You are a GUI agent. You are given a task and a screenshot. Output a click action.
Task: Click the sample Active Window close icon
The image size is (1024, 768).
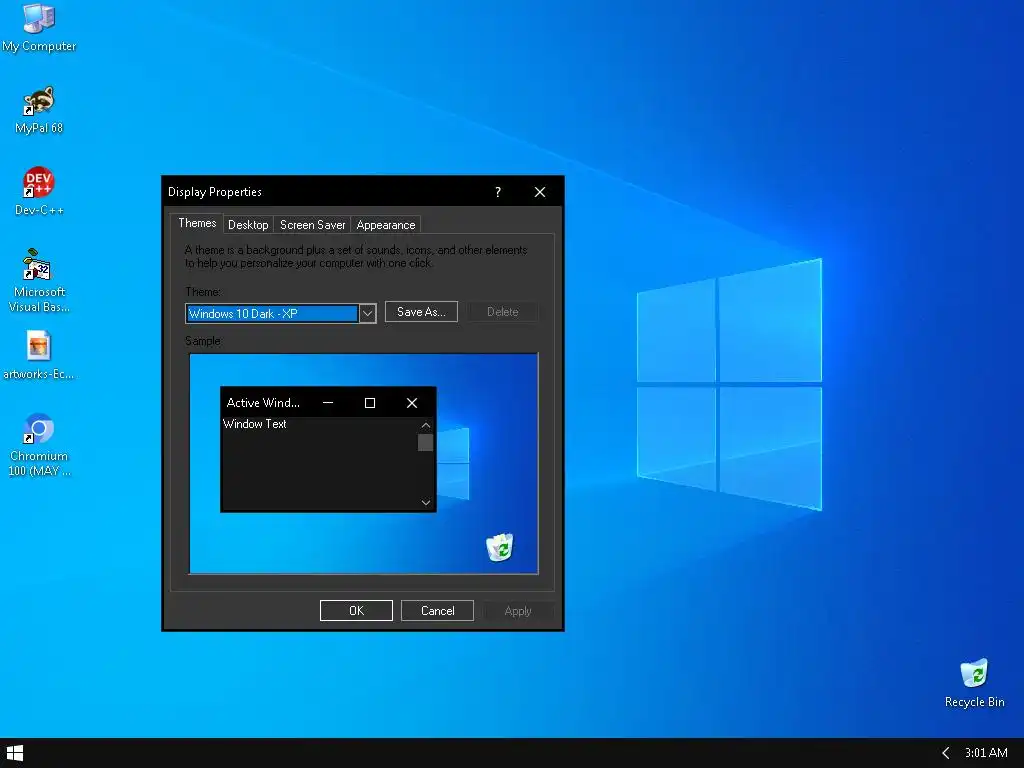(x=411, y=403)
